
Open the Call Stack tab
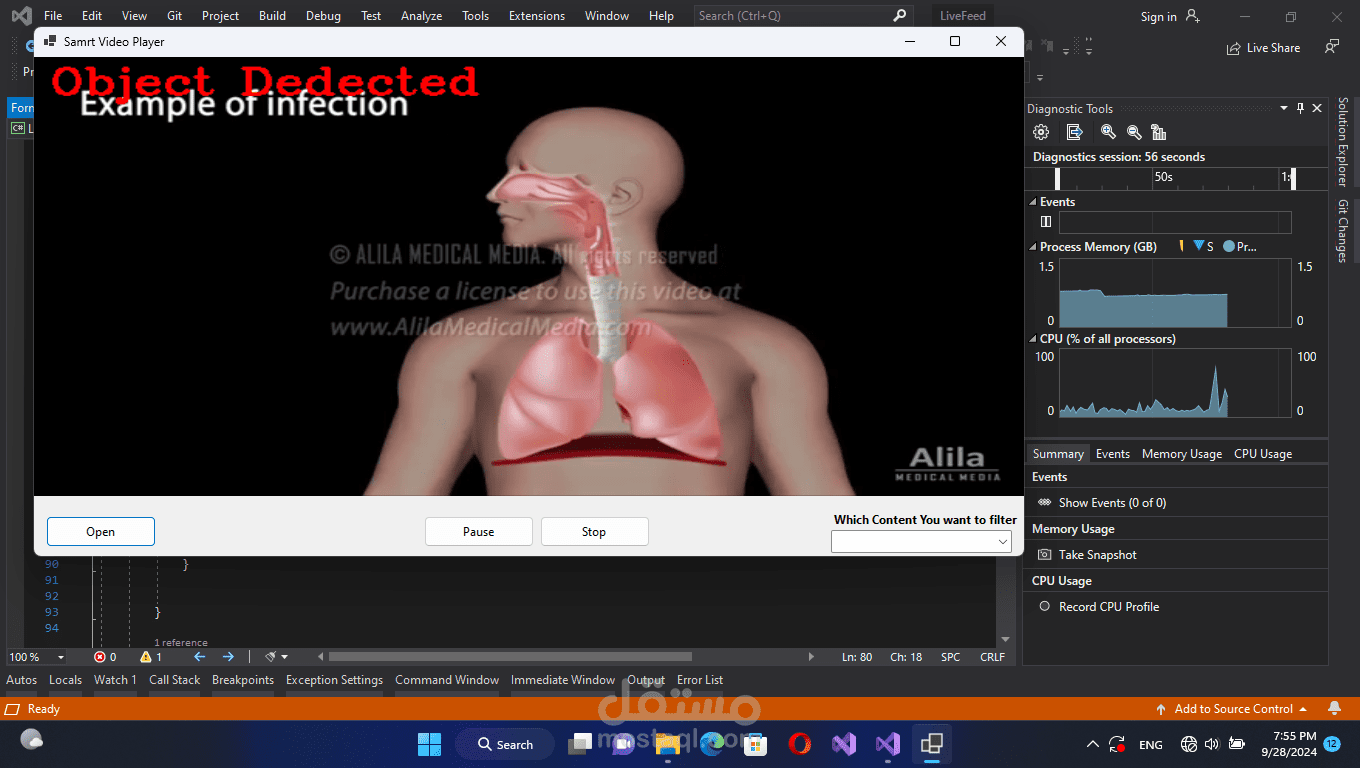point(175,680)
